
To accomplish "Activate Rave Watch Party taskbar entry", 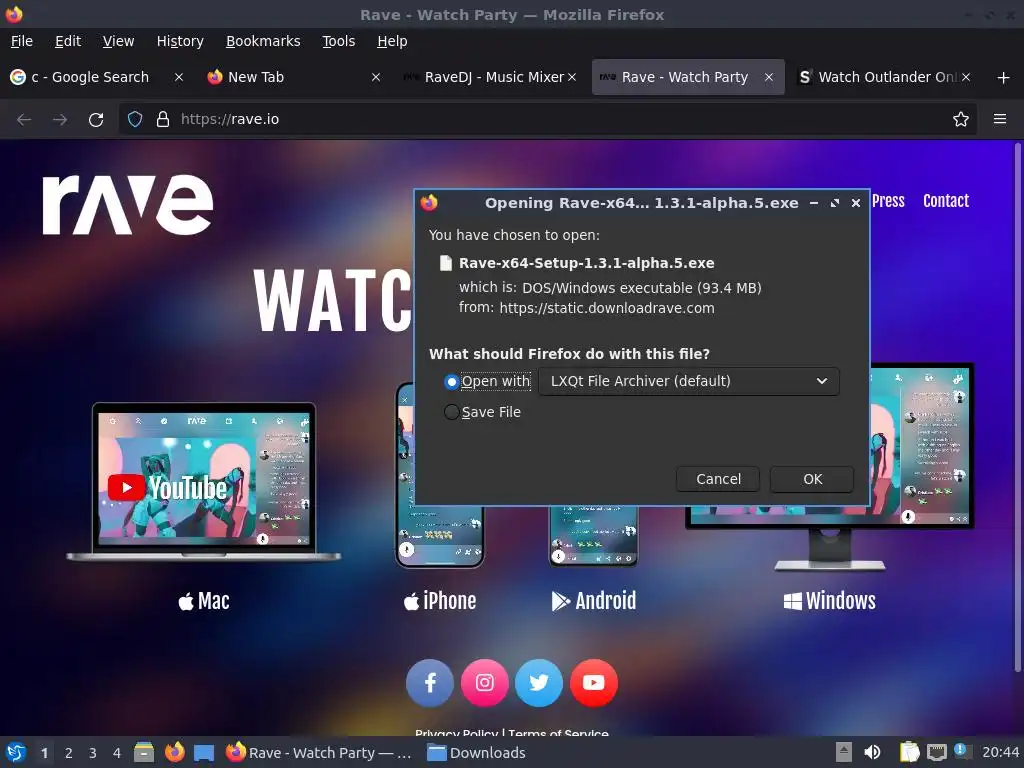I will tap(319, 753).
